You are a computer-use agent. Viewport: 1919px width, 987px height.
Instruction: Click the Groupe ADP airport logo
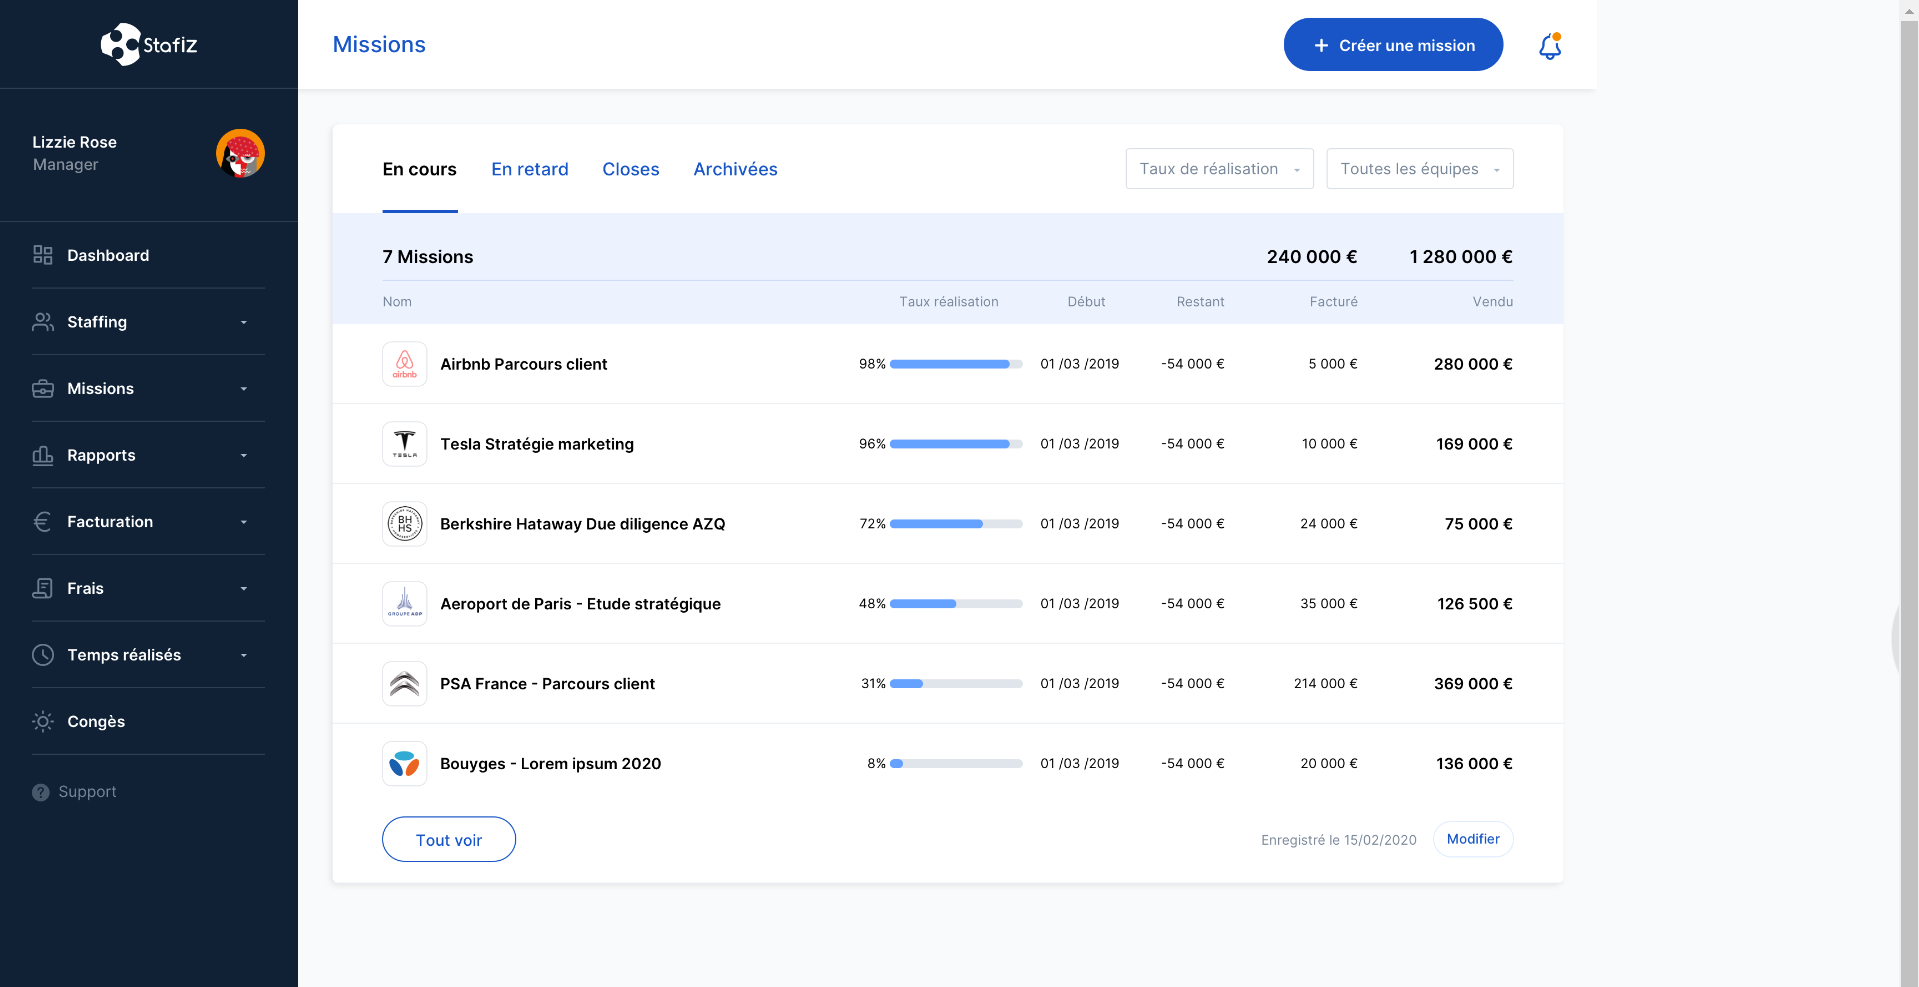(x=404, y=604)
